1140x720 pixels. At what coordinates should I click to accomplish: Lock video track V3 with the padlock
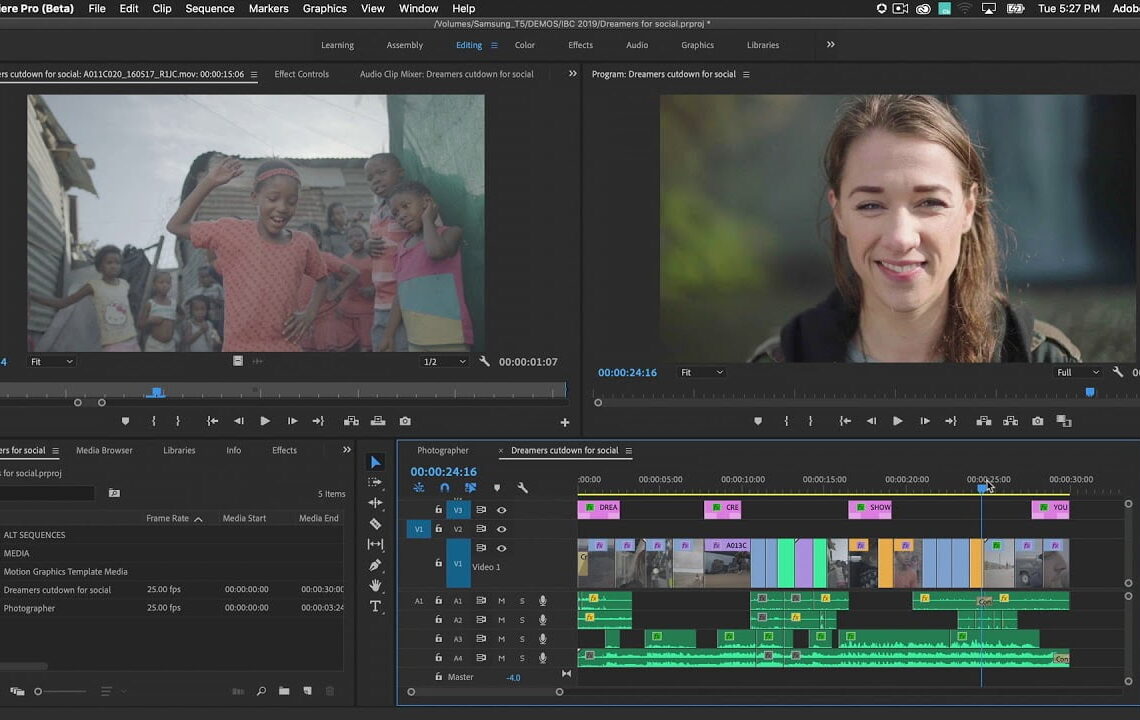tap(439, 508)
